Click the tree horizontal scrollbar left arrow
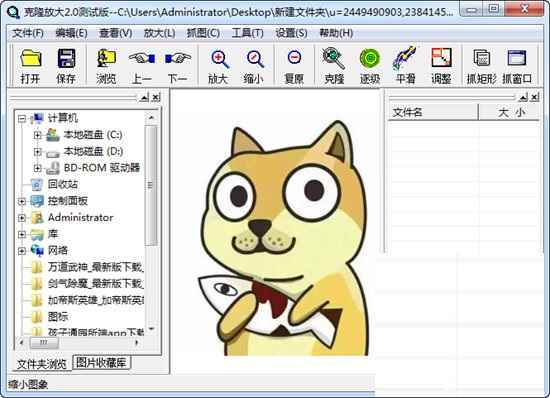This screenshot has width=550, height=398. click(22, 343)
